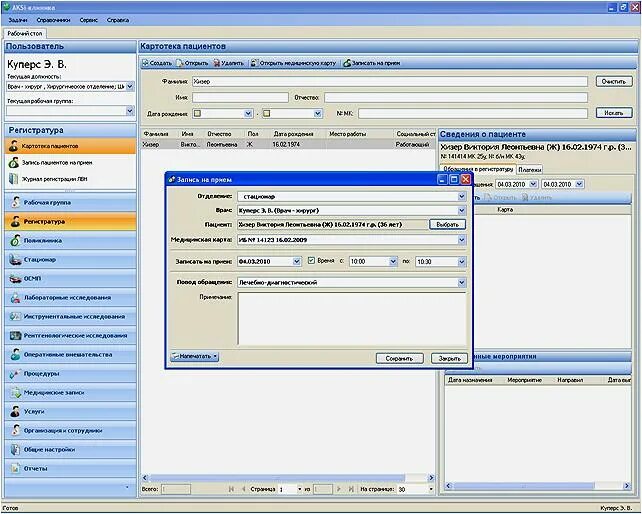Open Инструментальные исследования section

click(70, 316)
